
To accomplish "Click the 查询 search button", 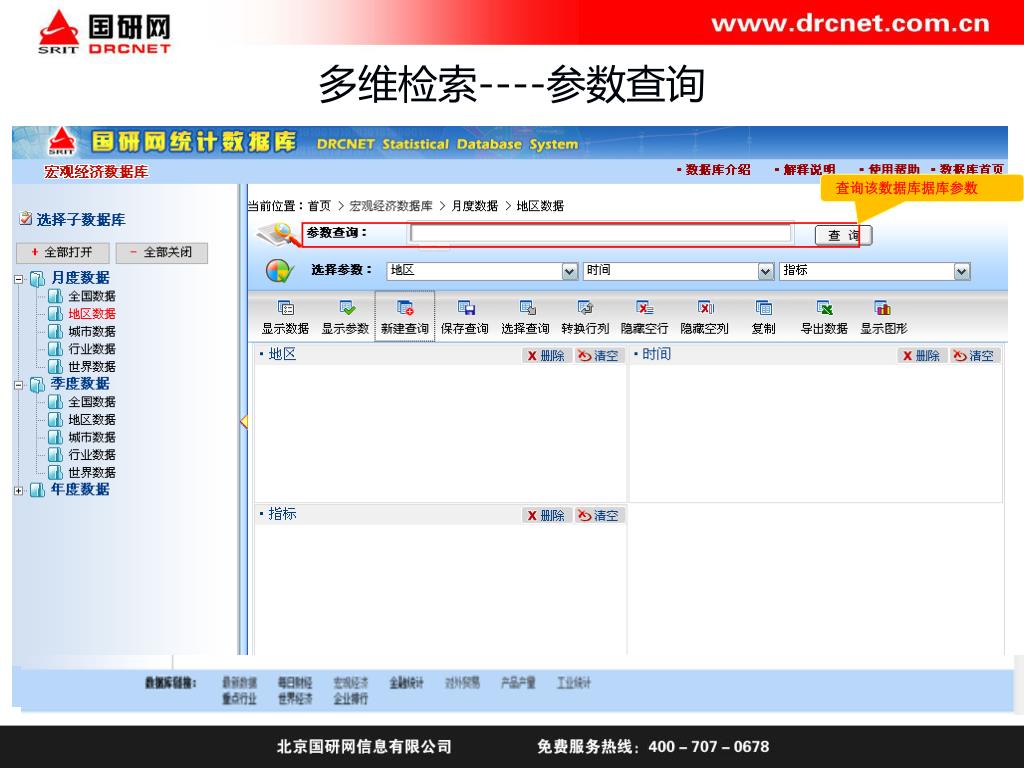I will (x=843, y=235).
